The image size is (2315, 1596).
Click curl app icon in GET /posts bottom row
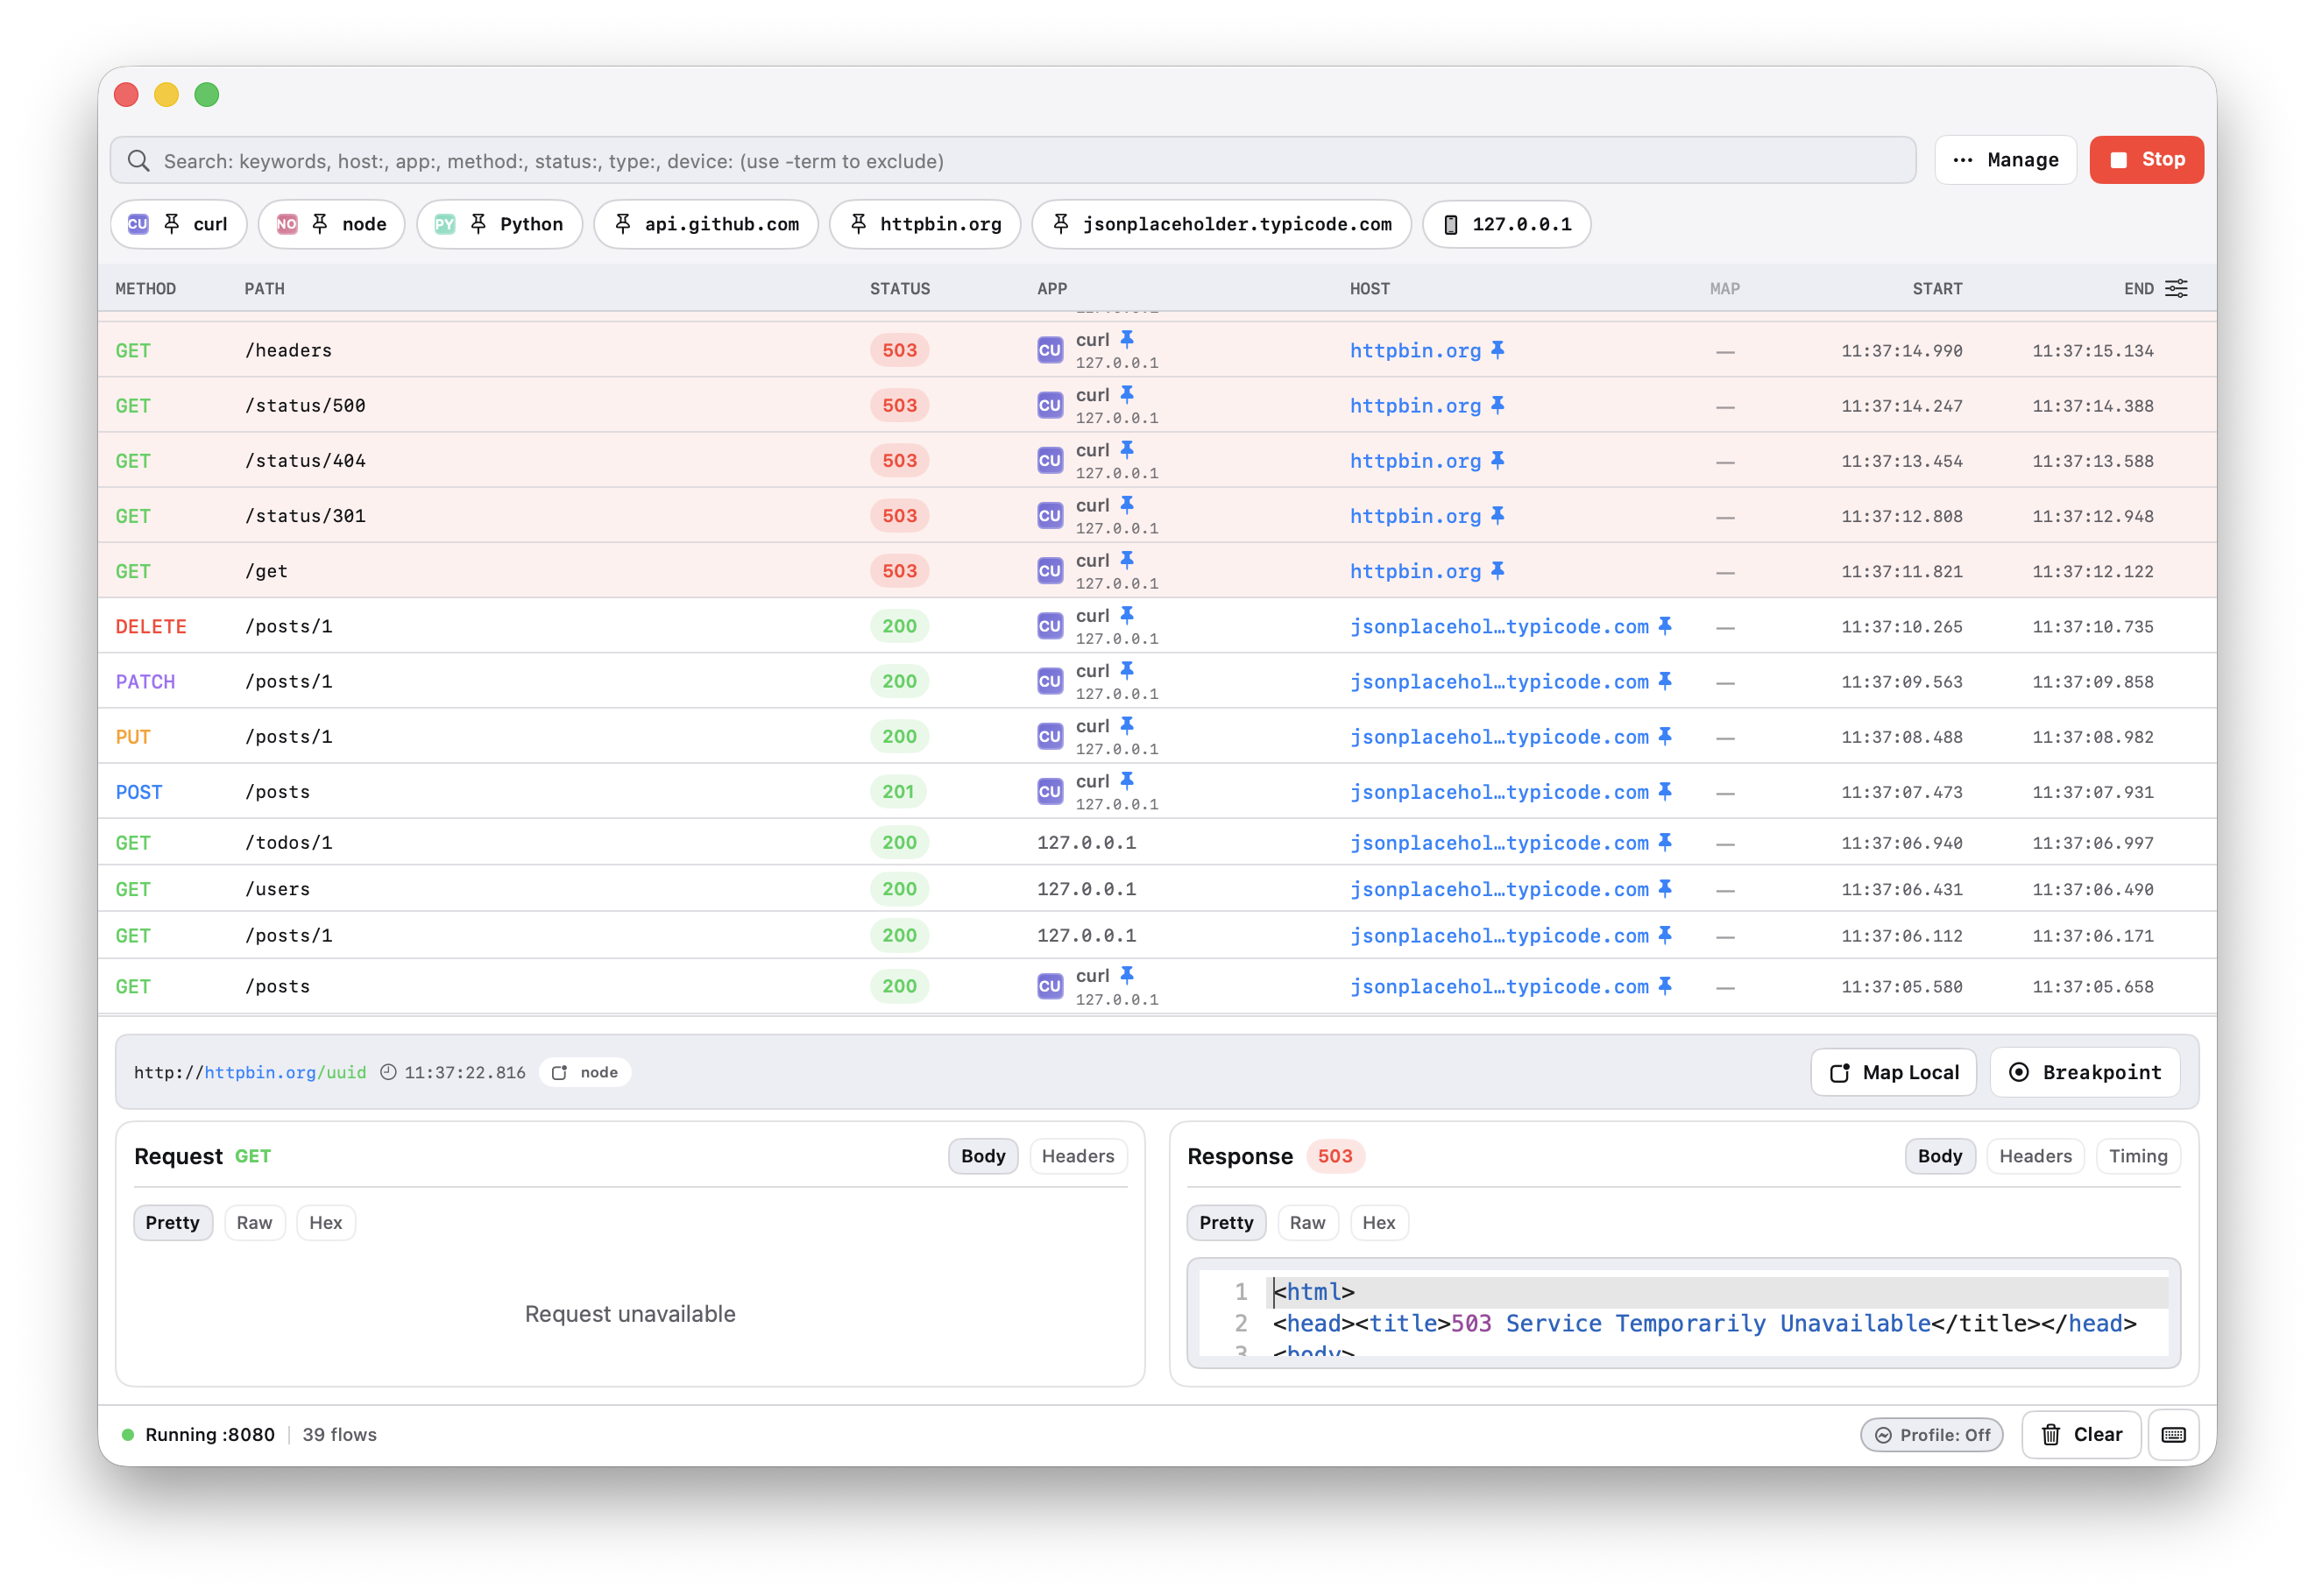1049,987
